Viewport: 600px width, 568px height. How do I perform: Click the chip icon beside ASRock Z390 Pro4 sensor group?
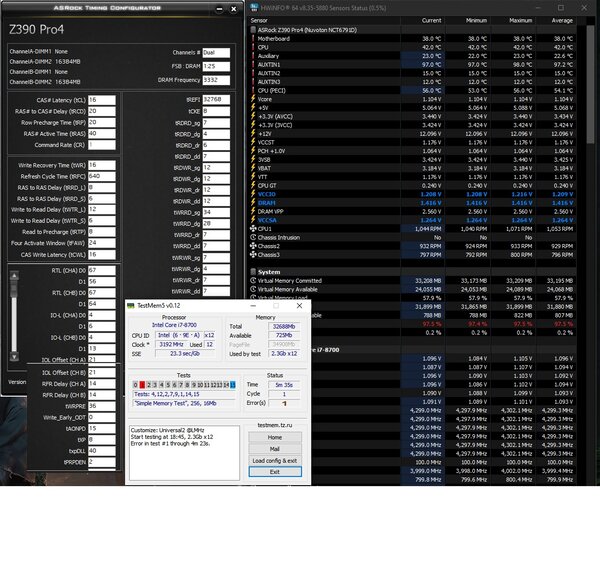pyautogui.click(x=253, y=30)
